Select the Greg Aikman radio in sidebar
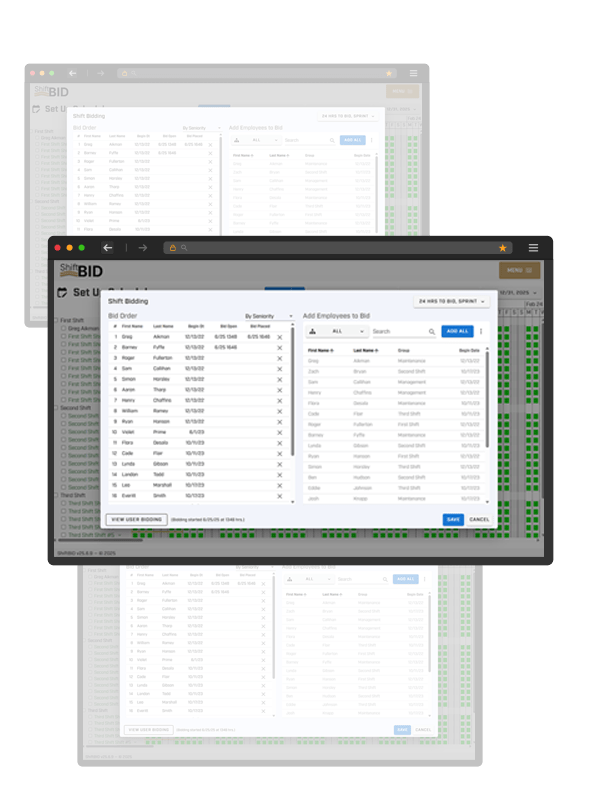 (x=64, y=329)
